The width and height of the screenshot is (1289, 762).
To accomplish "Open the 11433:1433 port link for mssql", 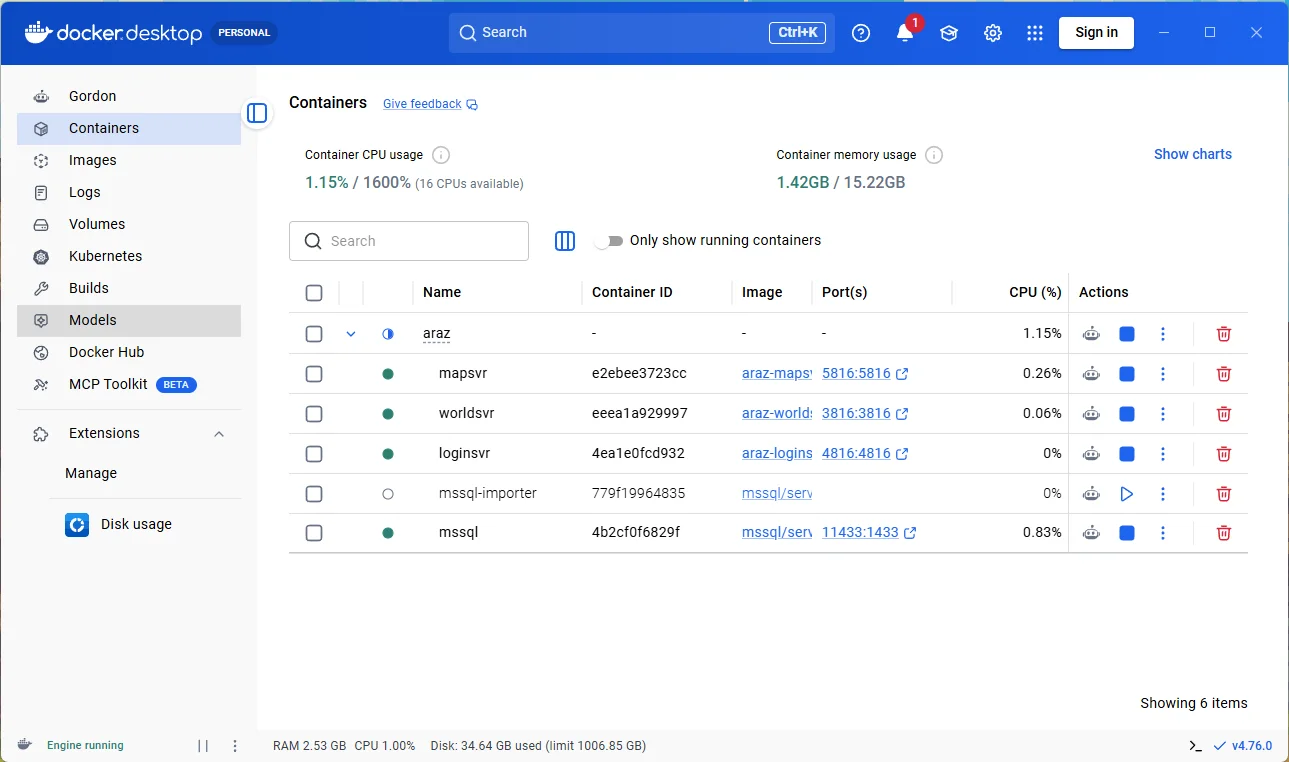I will point(869,533).
